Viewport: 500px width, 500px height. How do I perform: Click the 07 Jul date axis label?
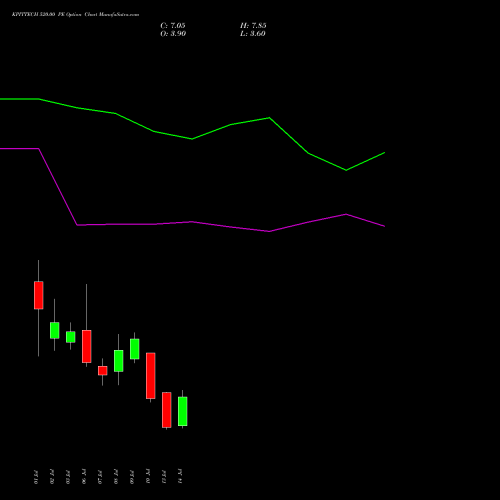(x=100, y=477)
